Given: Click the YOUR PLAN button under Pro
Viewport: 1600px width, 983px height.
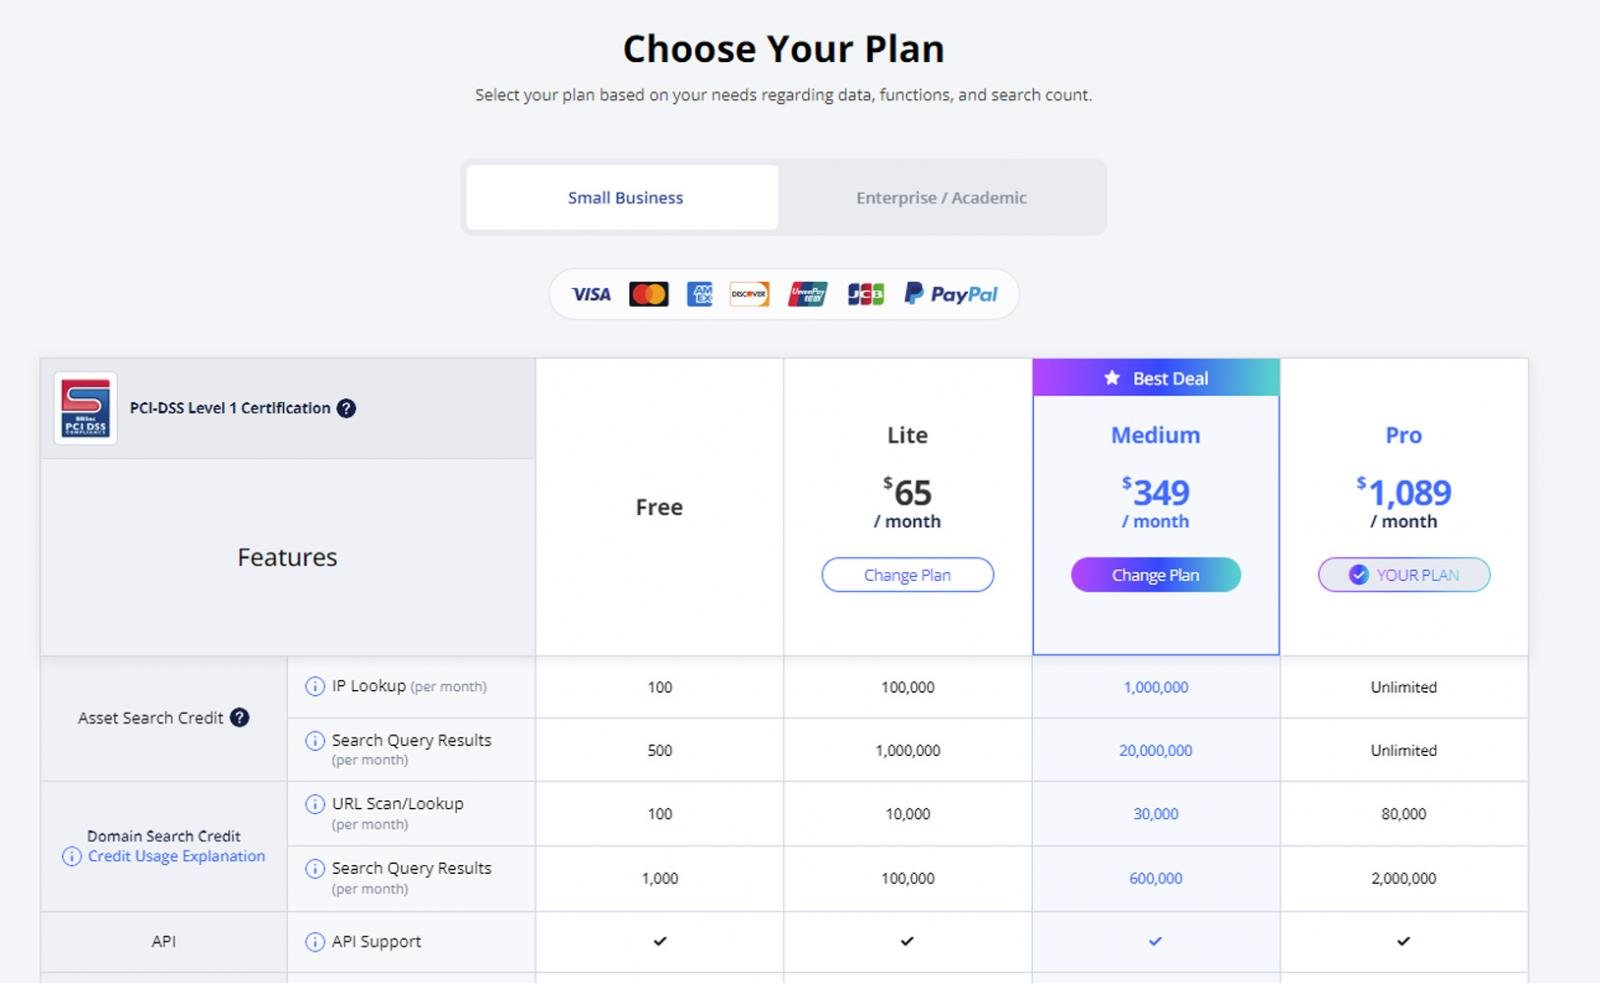Looking at the screenshot, I should pos(1404,575).
